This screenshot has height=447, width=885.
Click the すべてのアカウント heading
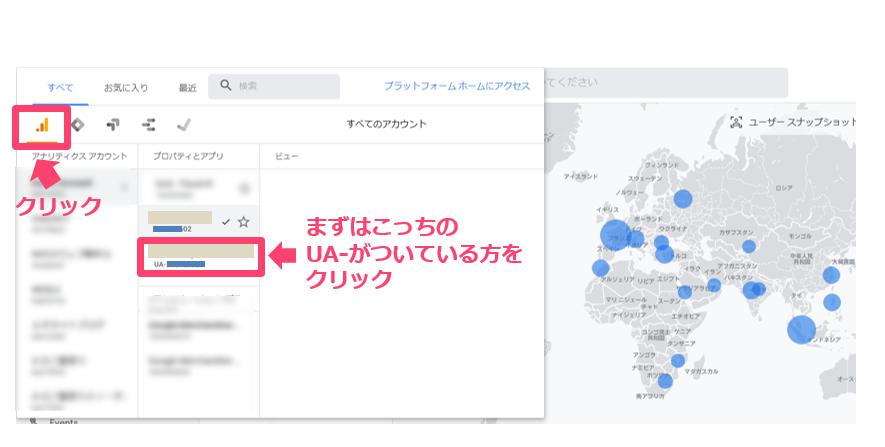coord(387,124)
